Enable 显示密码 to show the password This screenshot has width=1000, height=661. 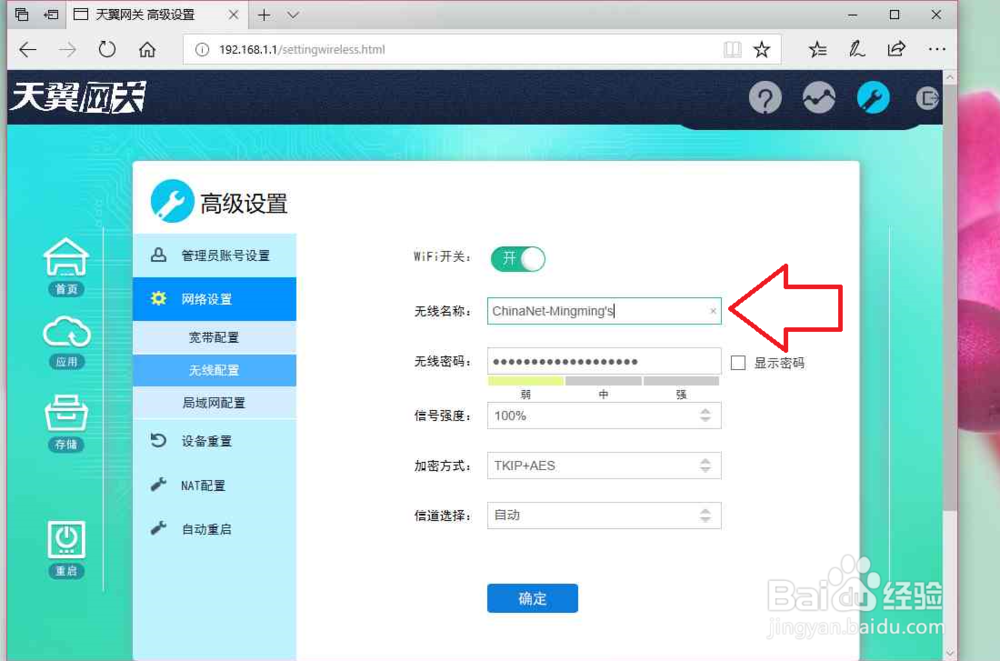point(737,362)
